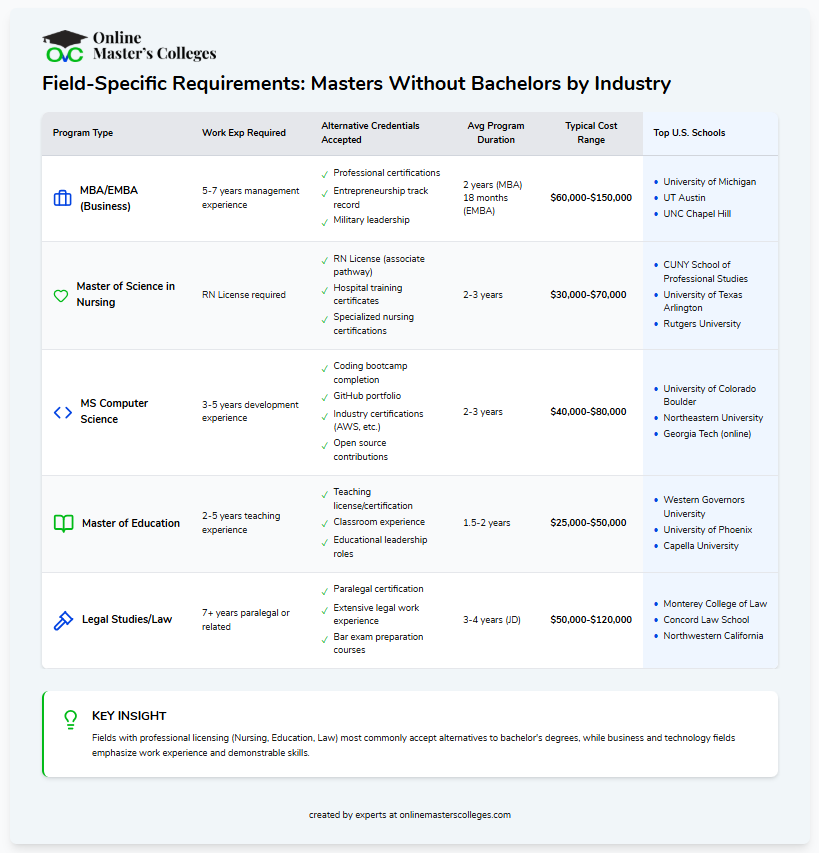This screenshot has width=819, height=853.
Task: Click the Program Type column header
Action: pyautogui.click(x=83, y=133)
